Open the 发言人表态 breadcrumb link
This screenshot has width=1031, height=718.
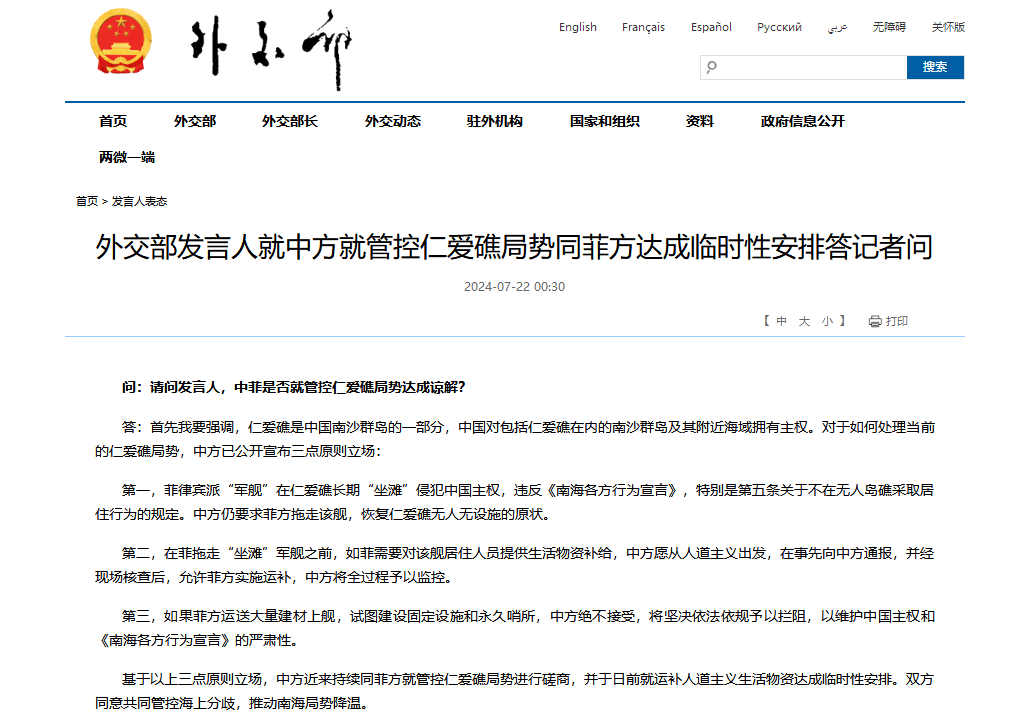[x=139, y=201]
